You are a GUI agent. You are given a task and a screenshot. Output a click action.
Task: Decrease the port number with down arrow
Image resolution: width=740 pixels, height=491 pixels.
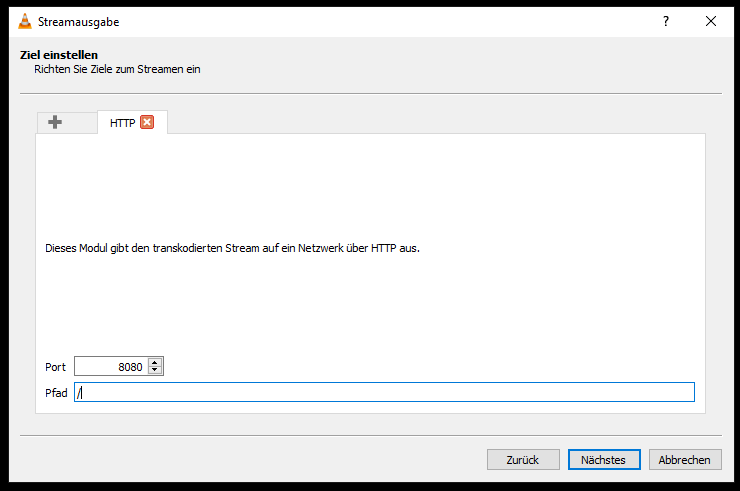pyautogui.click(x=155, y=370)
